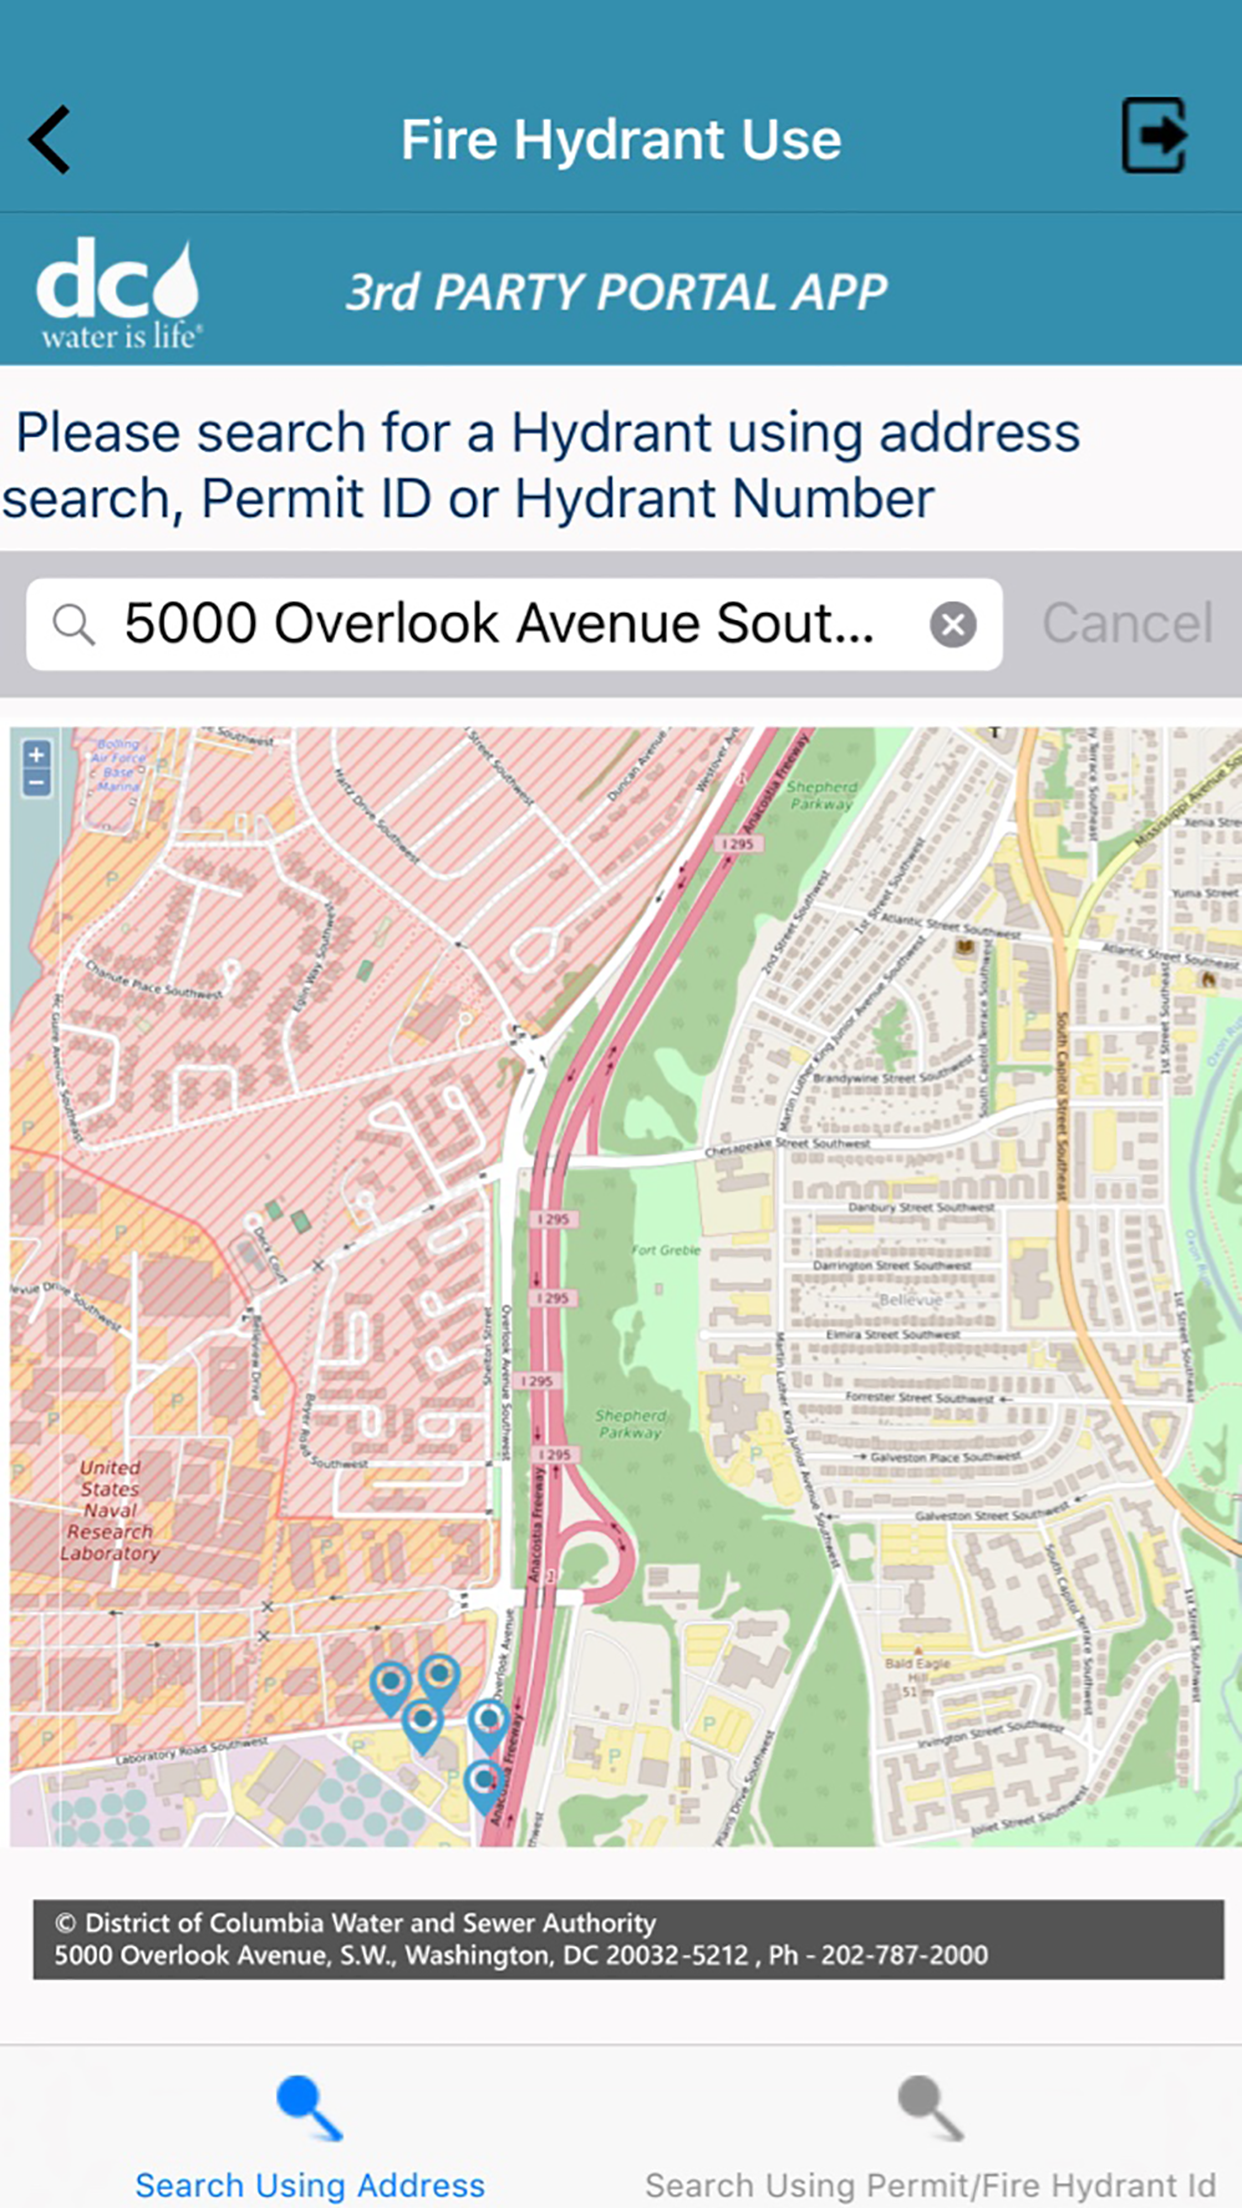Screen dimensions: 1242x2208
Task: Select the hydrant pin touching Laboratory Road
Action: (423, 1727)
